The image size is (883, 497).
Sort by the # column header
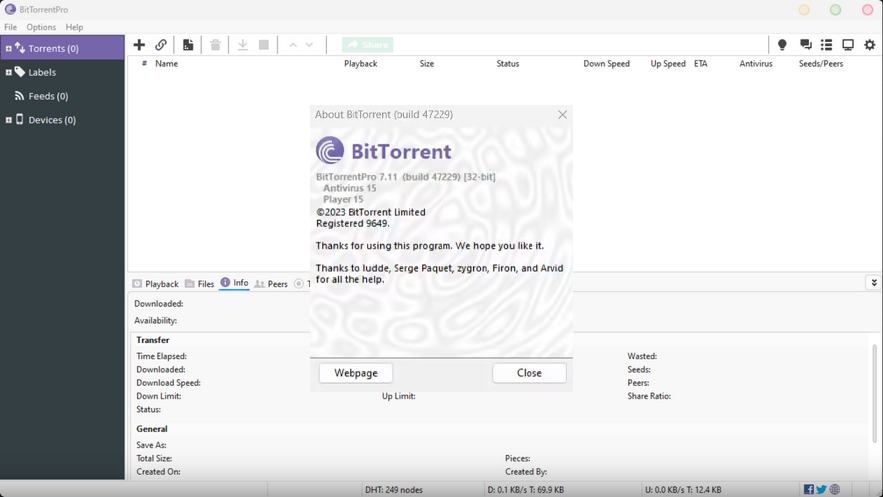coord(144,64)
